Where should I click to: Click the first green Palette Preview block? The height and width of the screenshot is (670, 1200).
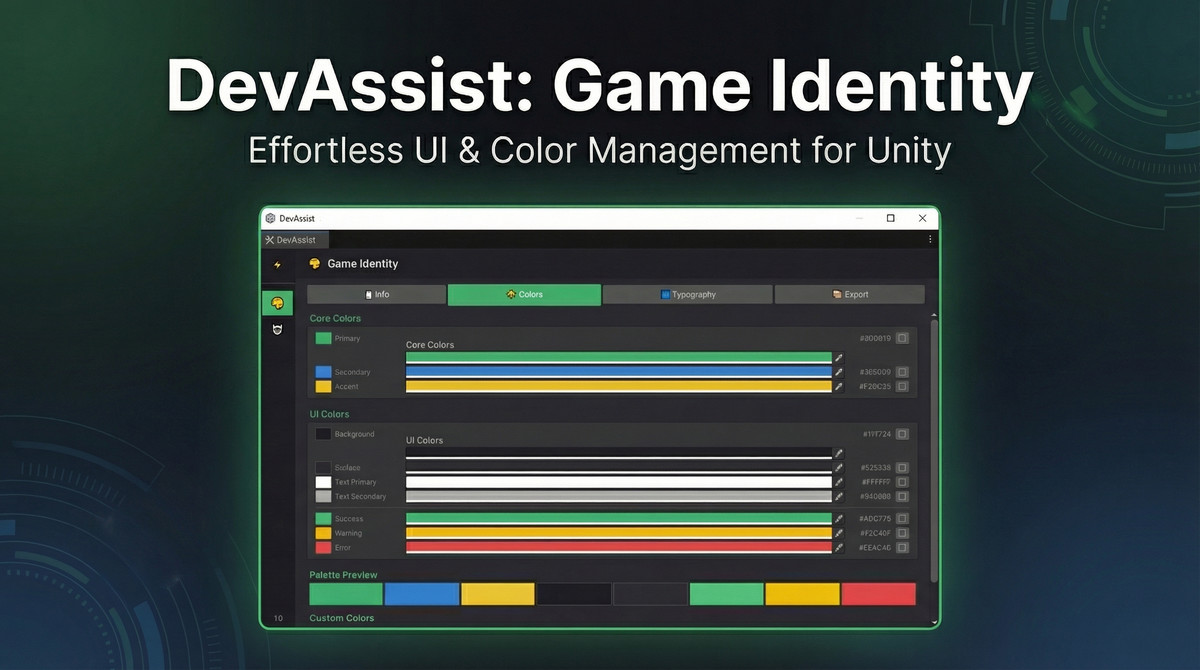(346, 594)
